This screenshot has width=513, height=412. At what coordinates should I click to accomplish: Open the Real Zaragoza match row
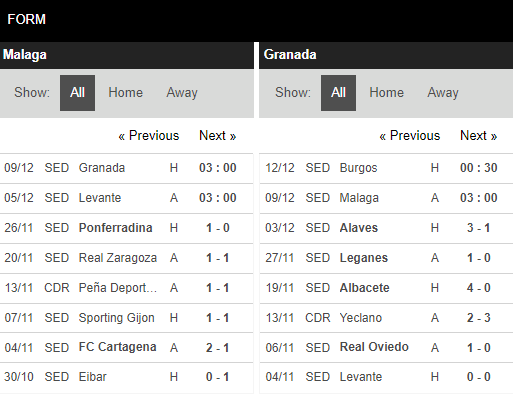(127, 258)
